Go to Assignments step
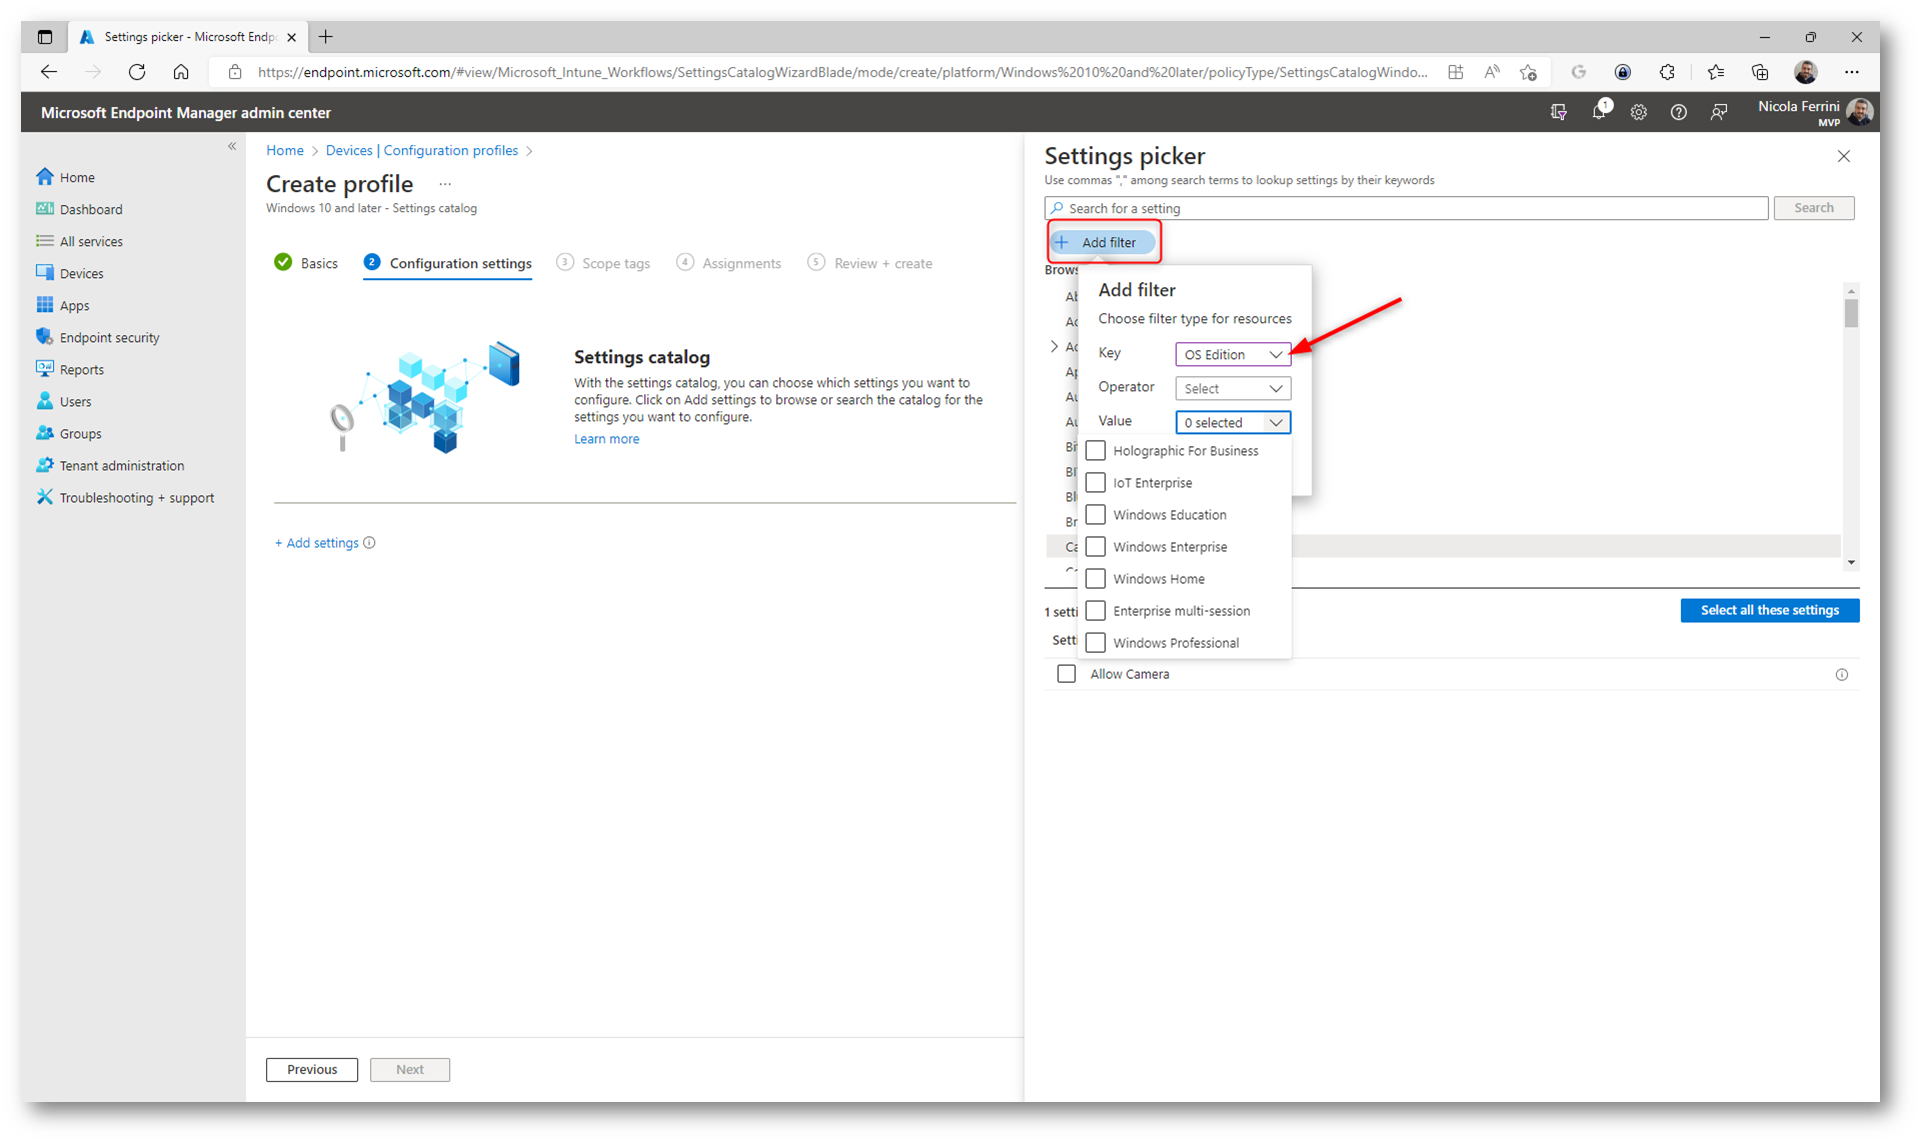This screenshot has width=1922, height=1144. pyautogui.click(x=729, y=263)
